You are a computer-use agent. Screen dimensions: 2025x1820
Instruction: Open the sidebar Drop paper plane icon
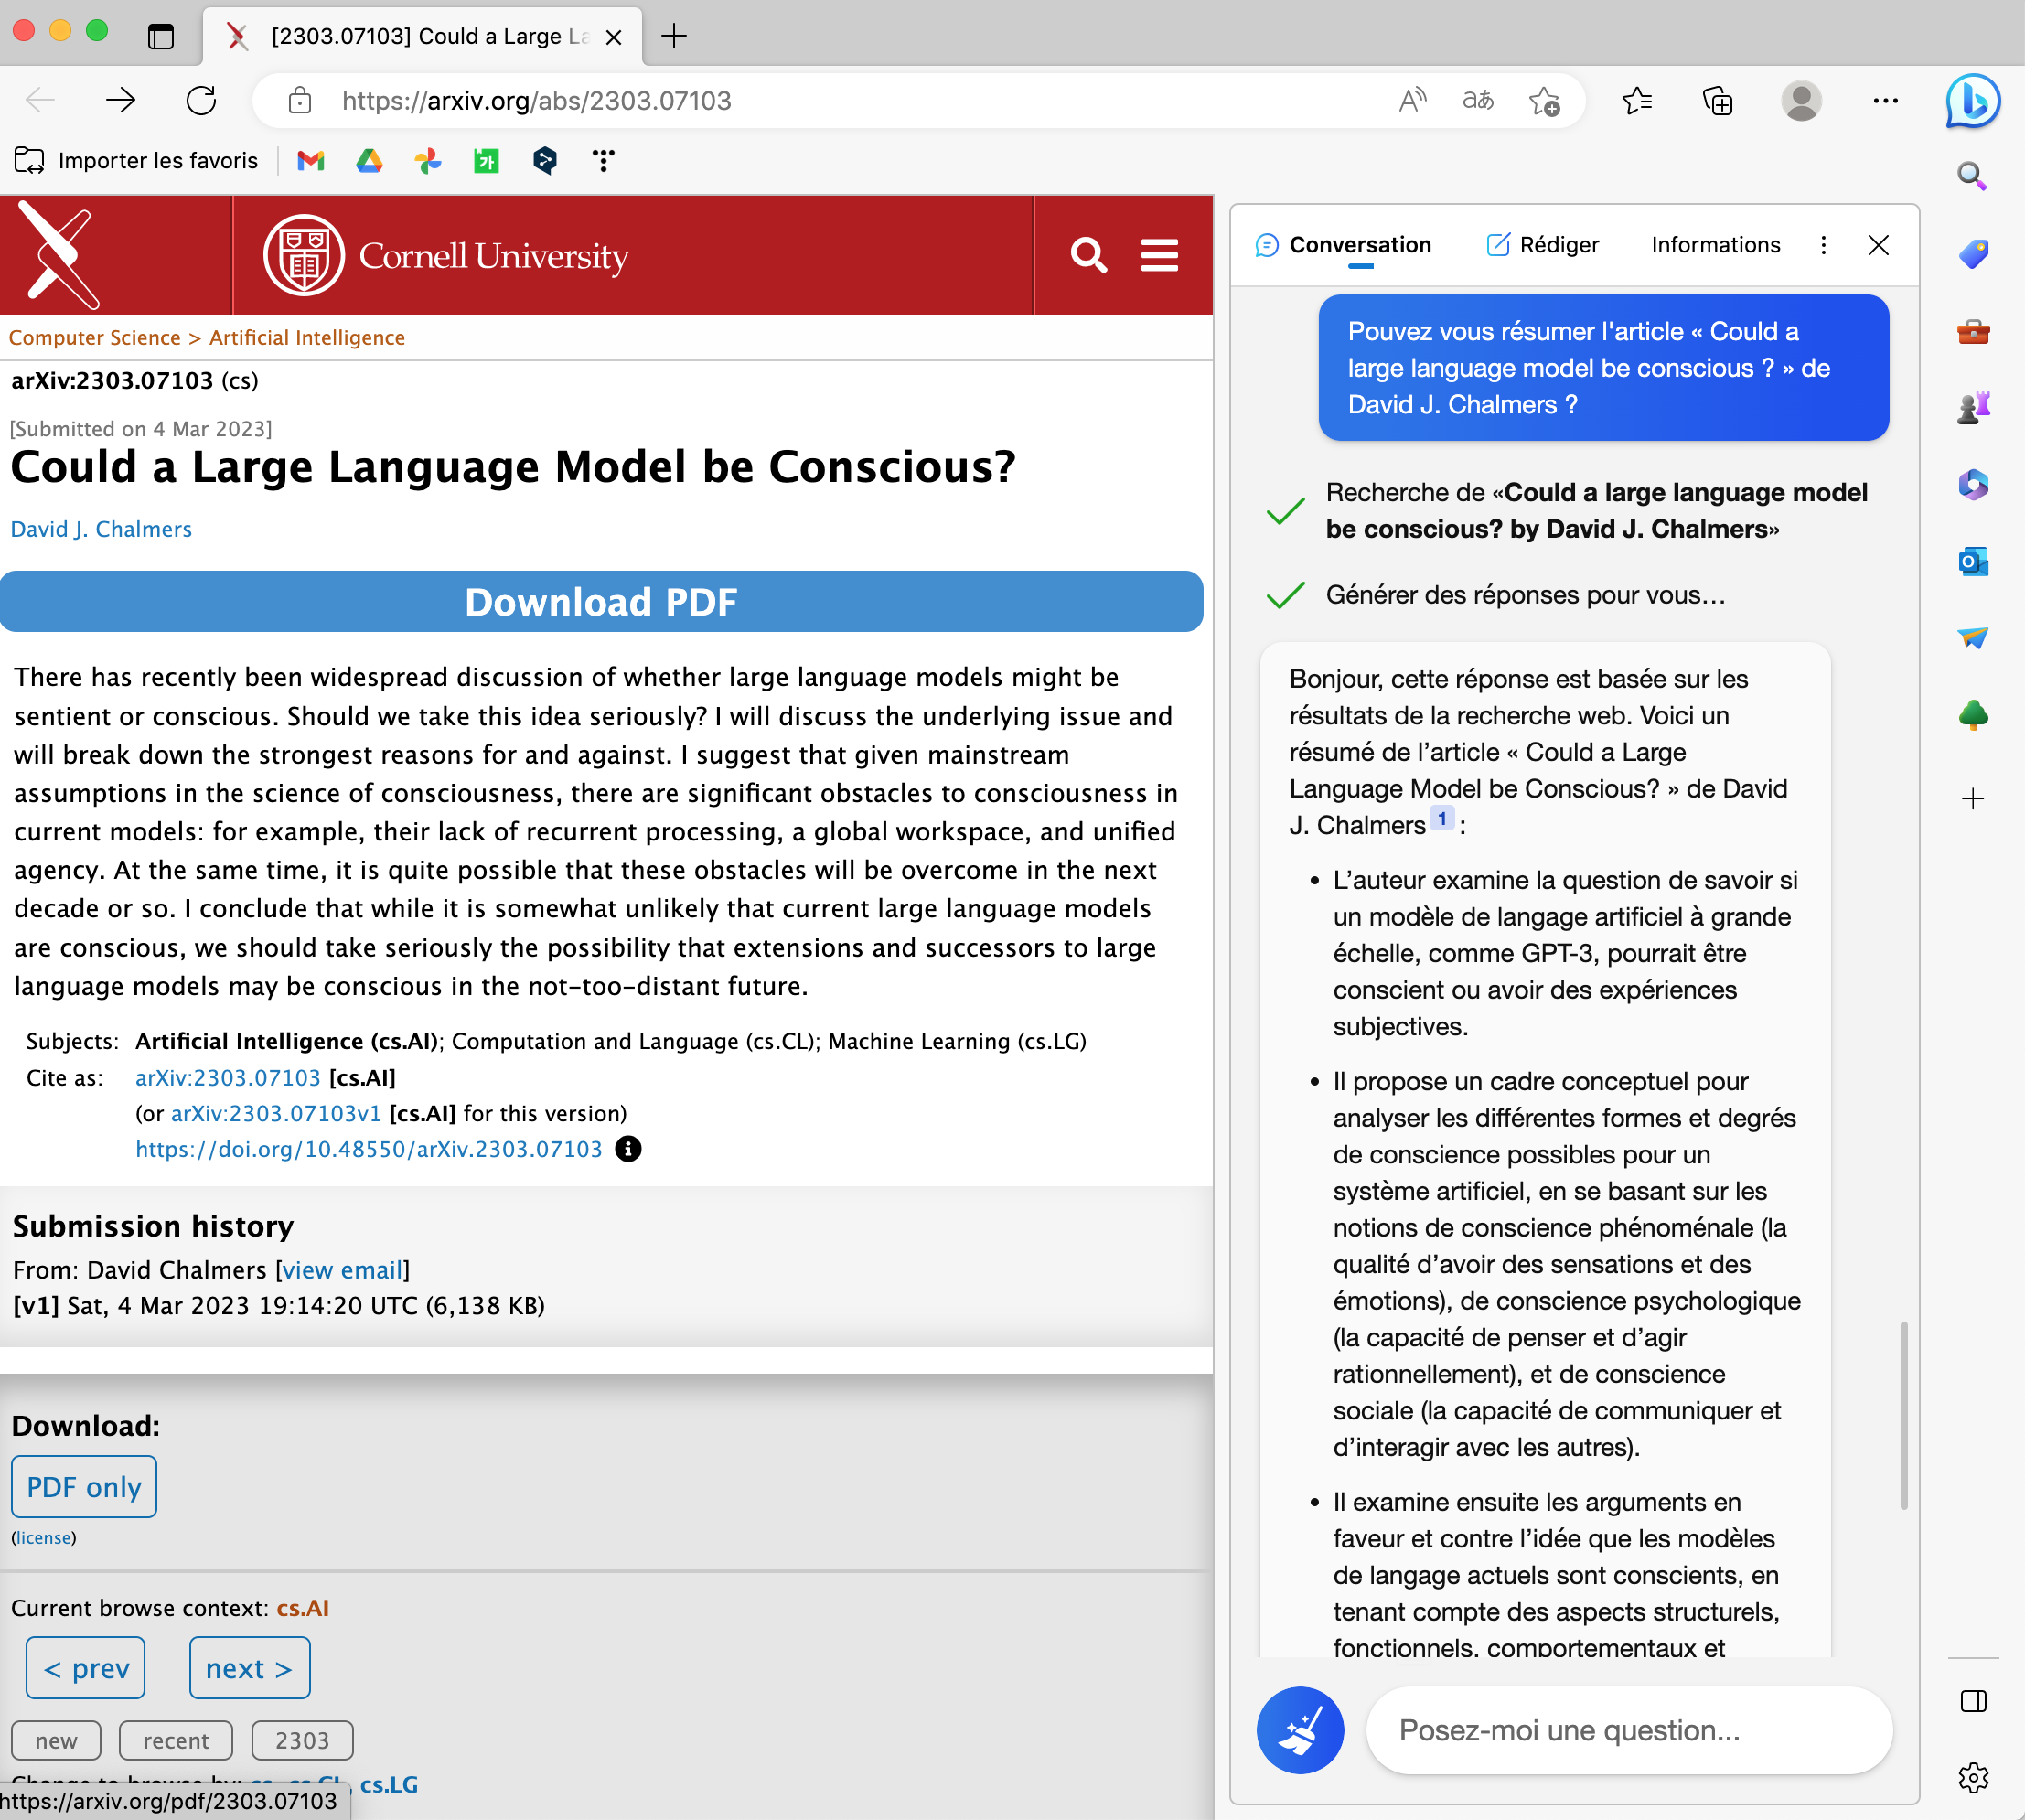click(1972, 638)
